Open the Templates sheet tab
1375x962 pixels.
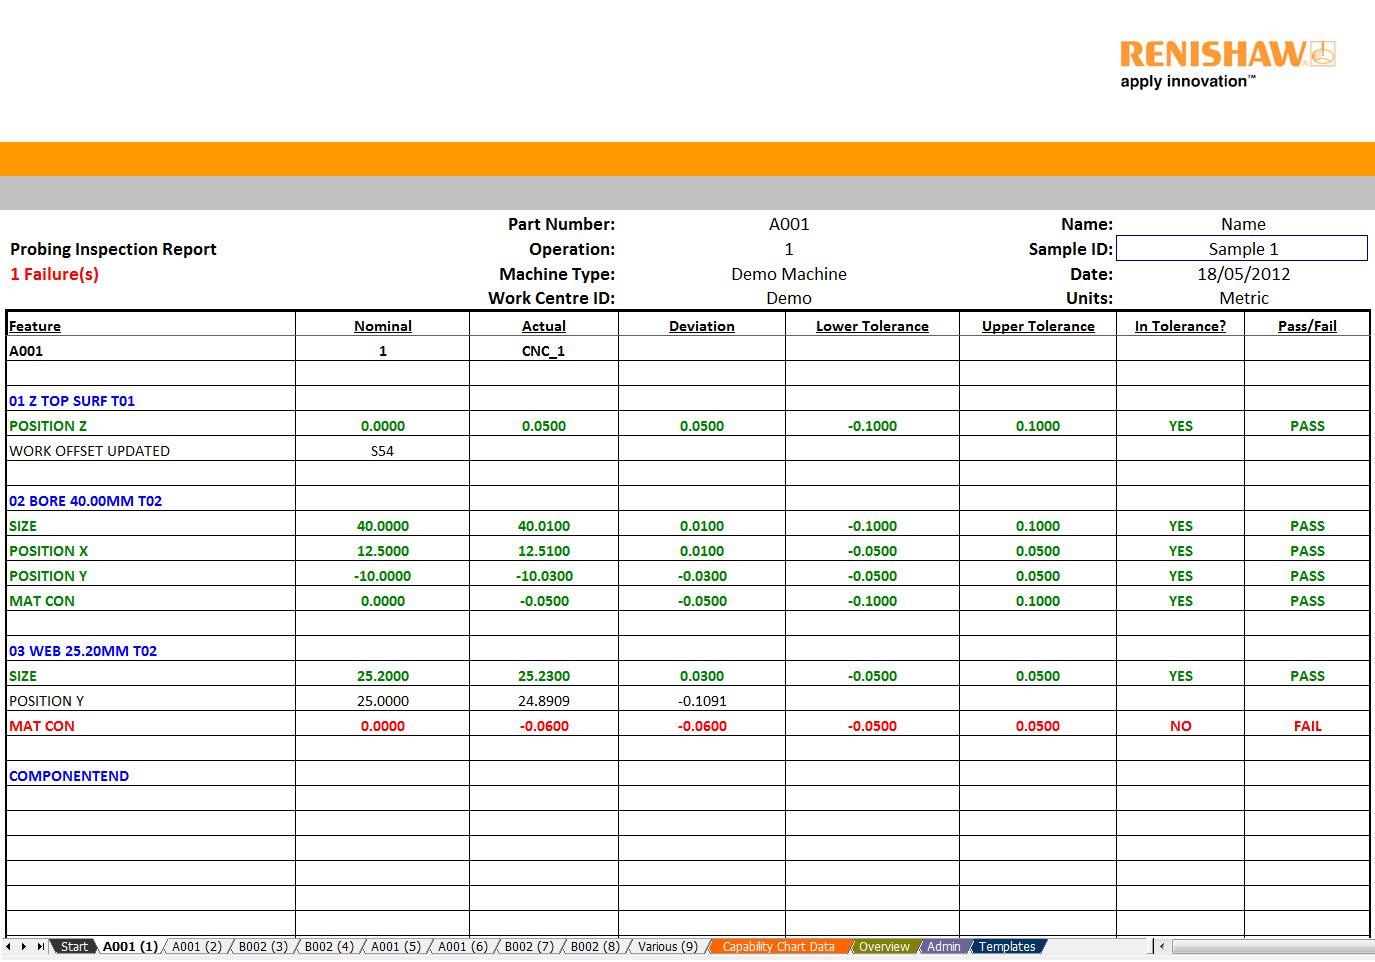click(x=1007, y=947)
